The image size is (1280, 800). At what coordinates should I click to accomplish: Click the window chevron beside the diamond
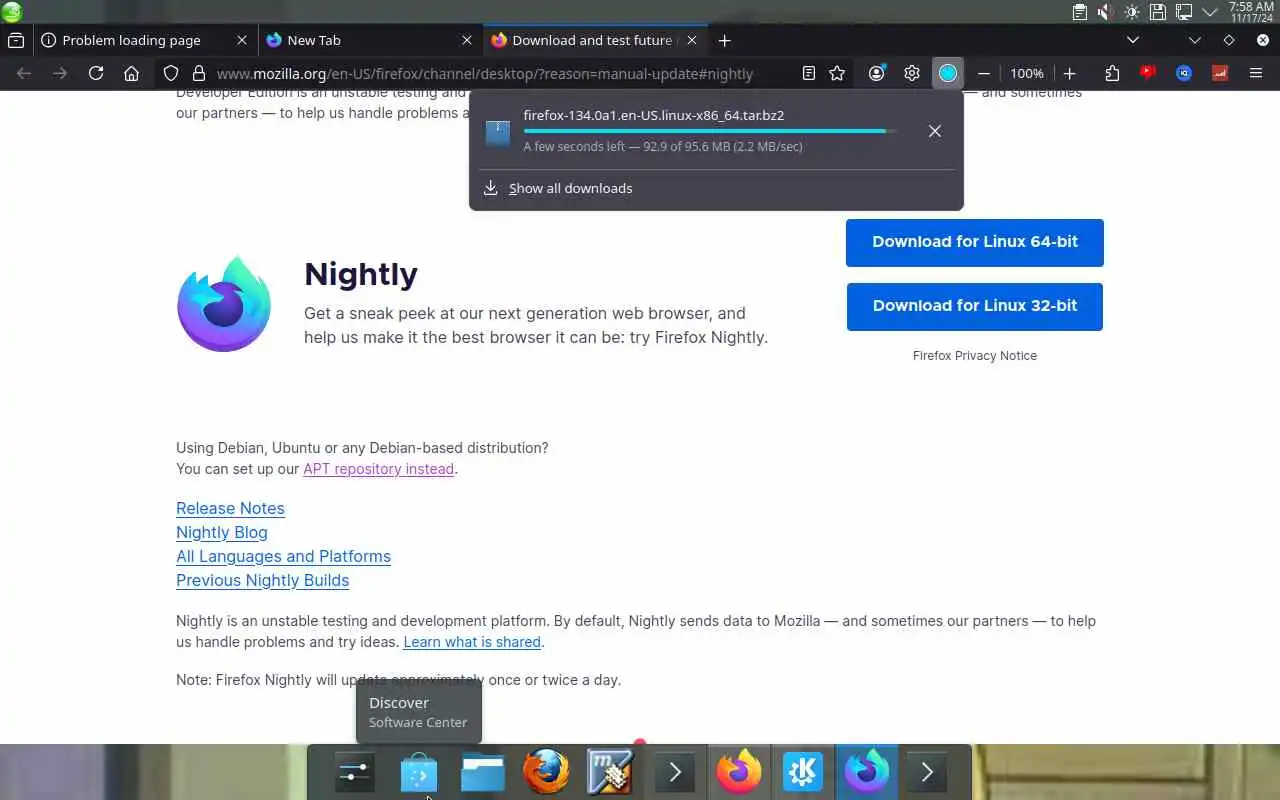[1195, 40]
